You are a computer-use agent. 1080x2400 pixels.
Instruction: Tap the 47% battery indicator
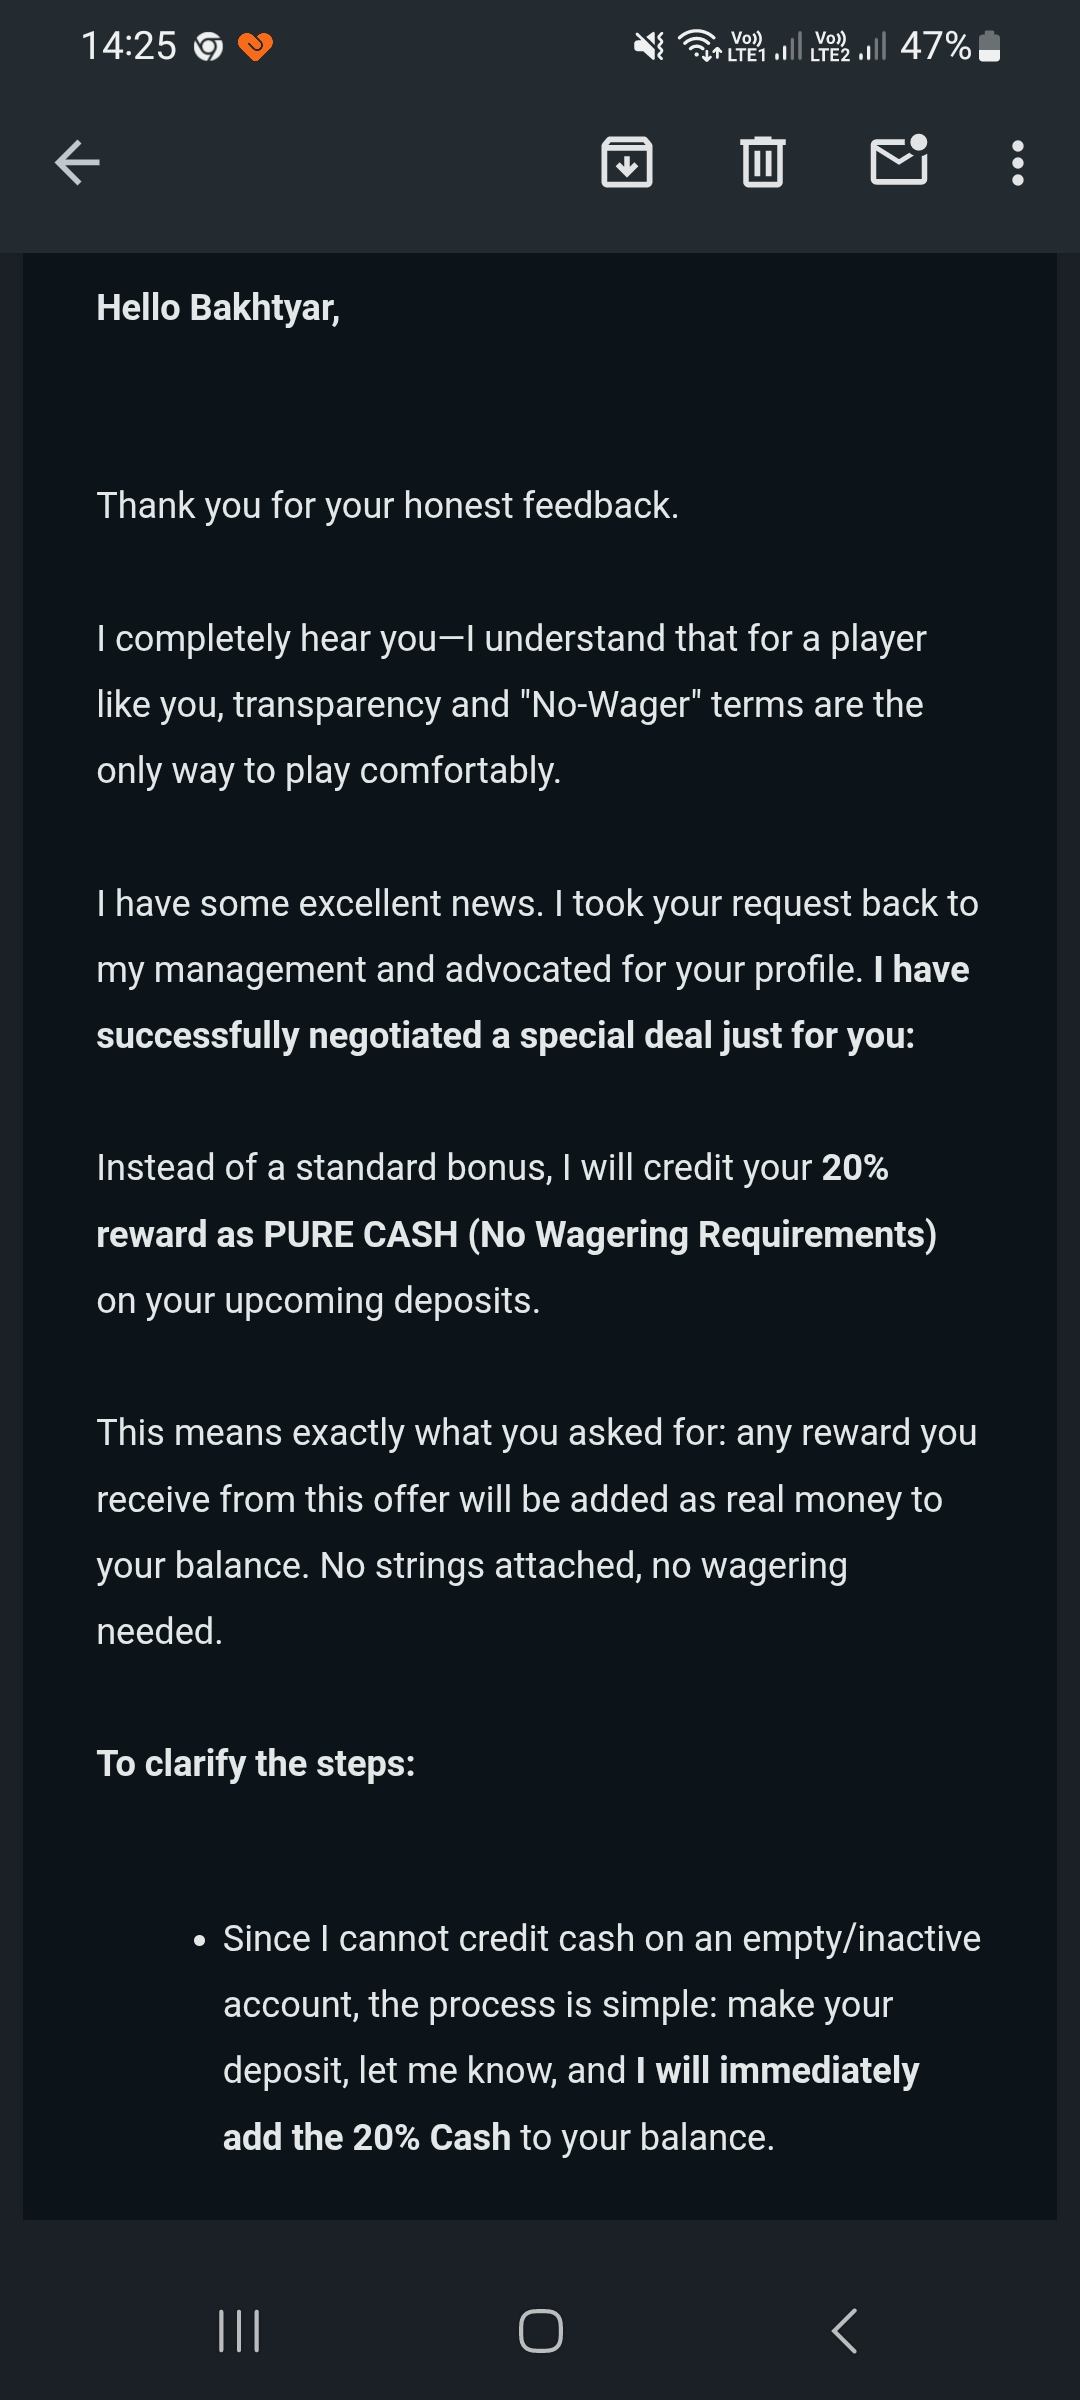(x=950, y=46)
